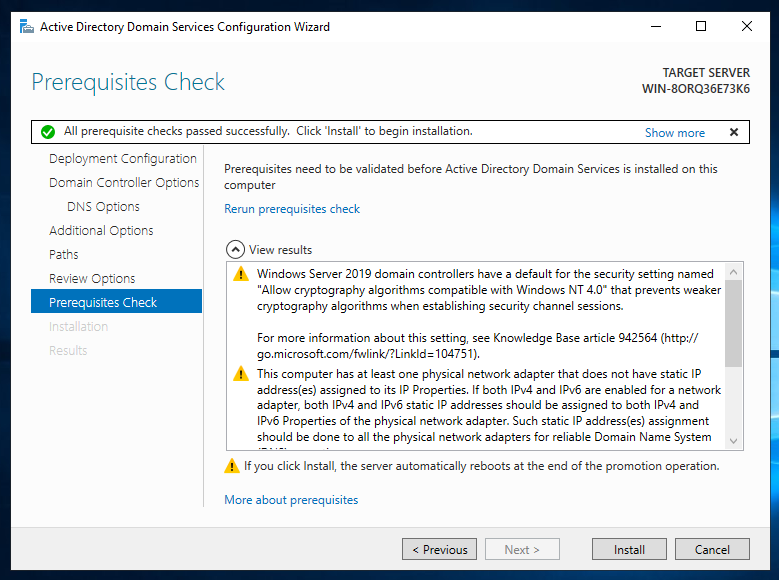This screenshot has width=779, height=580.
Task: Go to Additional Options step
Action: pos(101,231)
